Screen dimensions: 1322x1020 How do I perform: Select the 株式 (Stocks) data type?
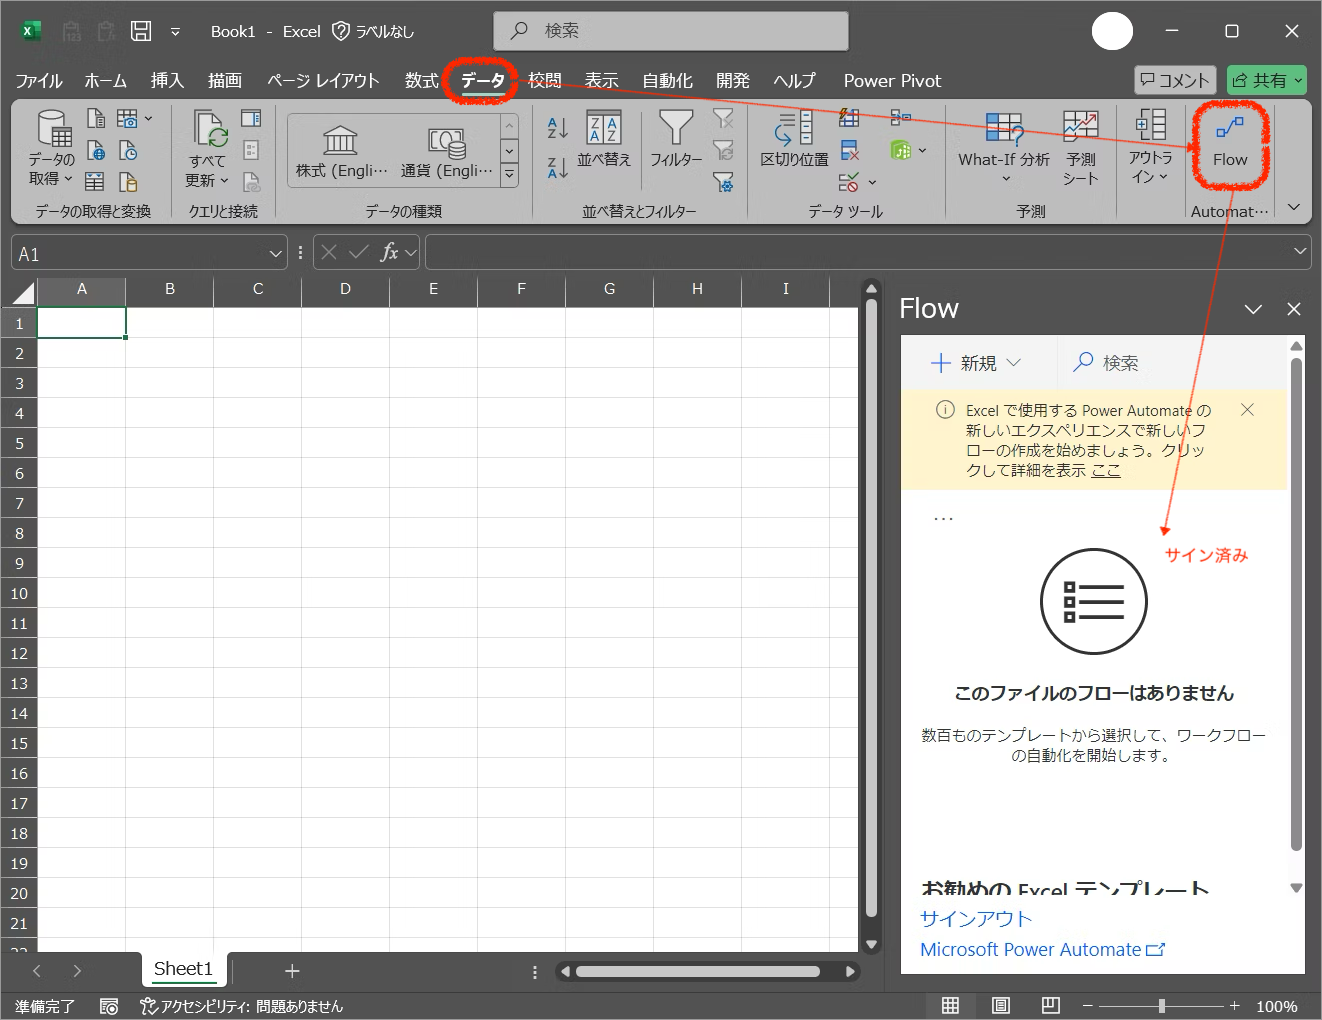[x=341, y=152]
